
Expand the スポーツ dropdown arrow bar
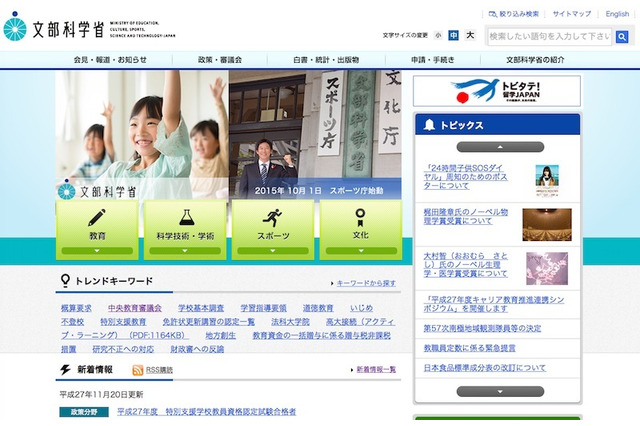(273, 251)
